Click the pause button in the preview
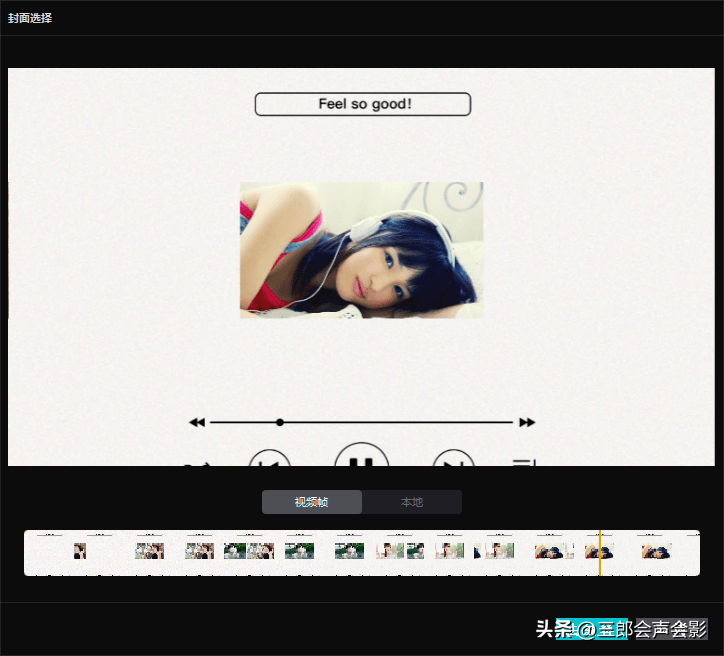Image resolution: width=724 pixels, height=656 pixels. pos(361,459)
